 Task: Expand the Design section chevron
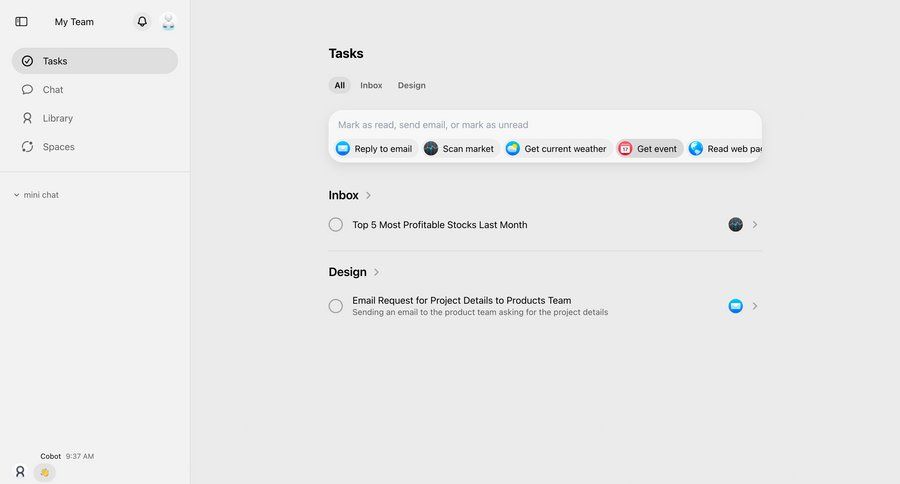click(x=377, y=272)
